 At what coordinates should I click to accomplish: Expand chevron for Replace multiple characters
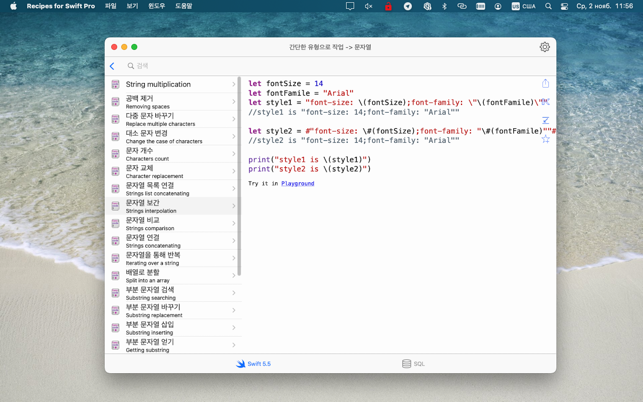tap(234, 119)
